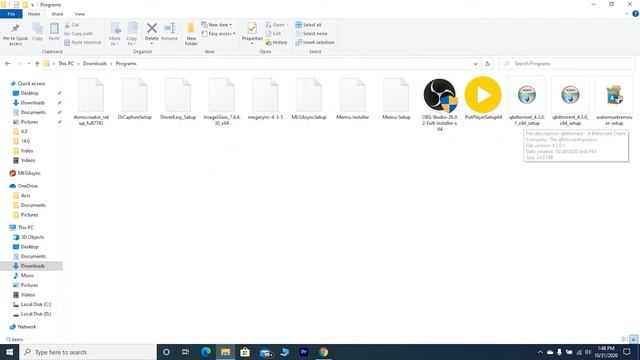The width and height of the screenshot is (640, 360).
Task: Click the Properties checkmark icon
Action: [252, 28]
